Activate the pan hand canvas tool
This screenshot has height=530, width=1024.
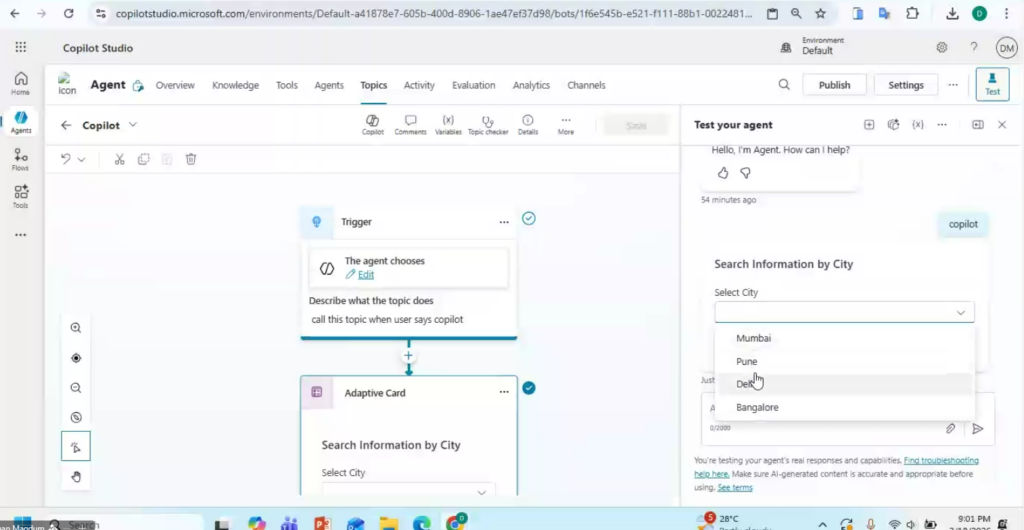pos(76,476)
